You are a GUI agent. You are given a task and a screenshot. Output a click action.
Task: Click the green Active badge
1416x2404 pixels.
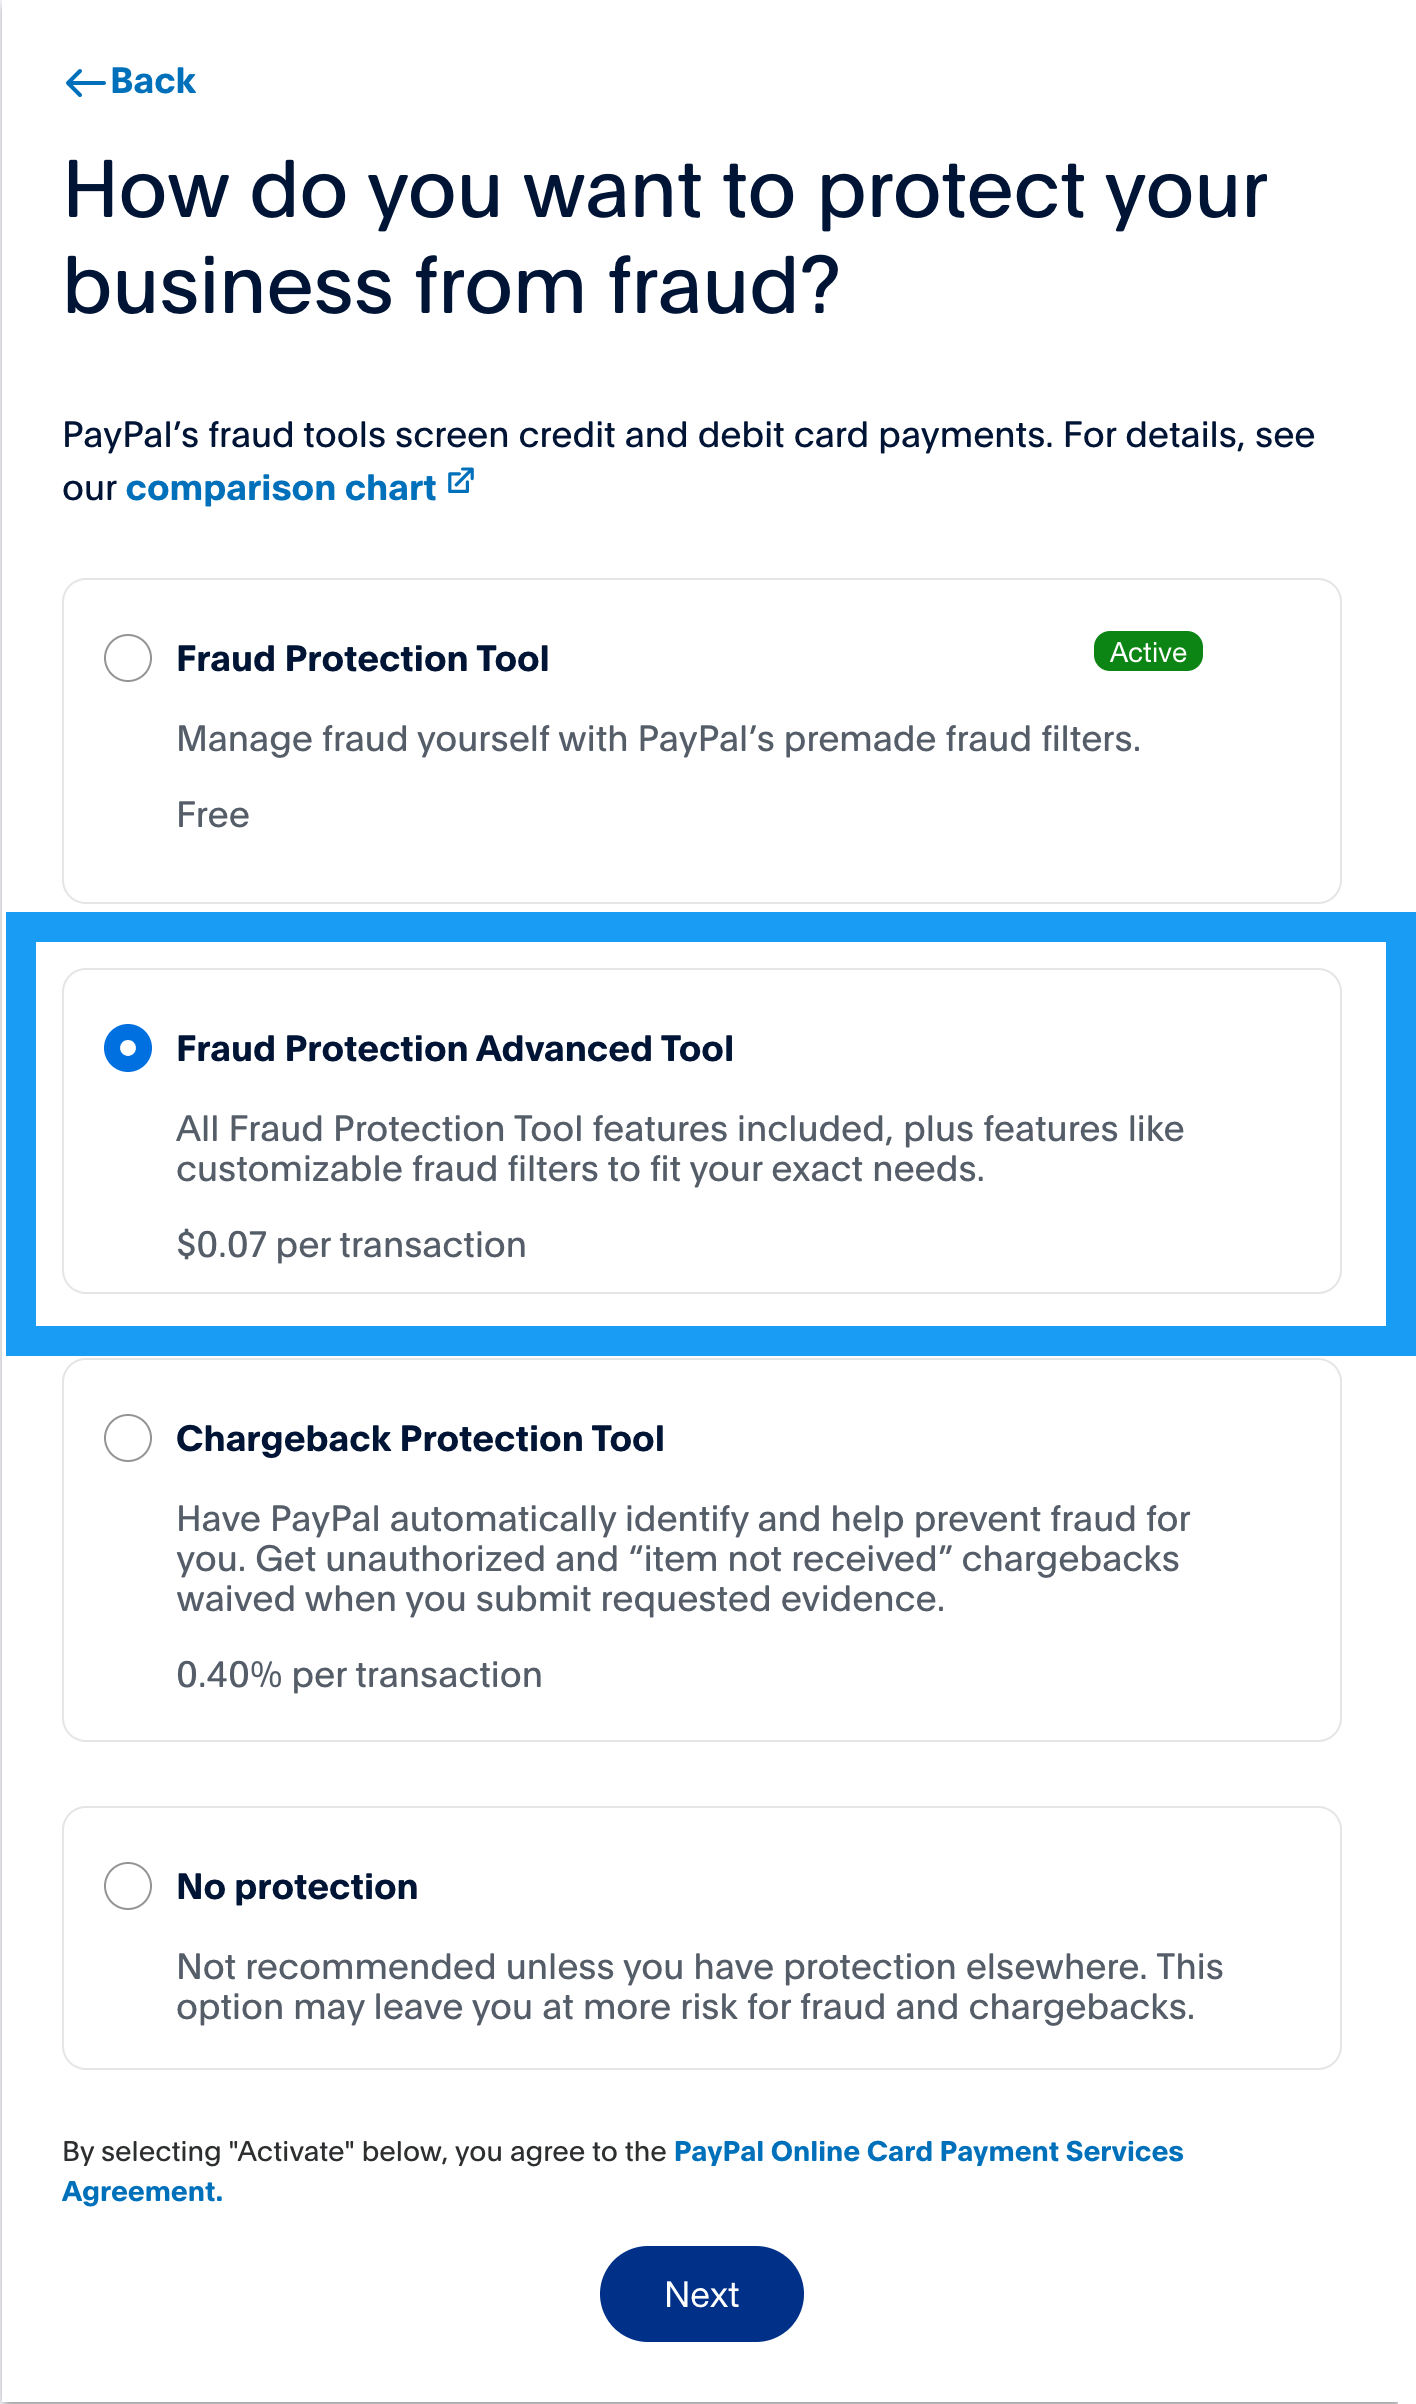pos(1148,652)
